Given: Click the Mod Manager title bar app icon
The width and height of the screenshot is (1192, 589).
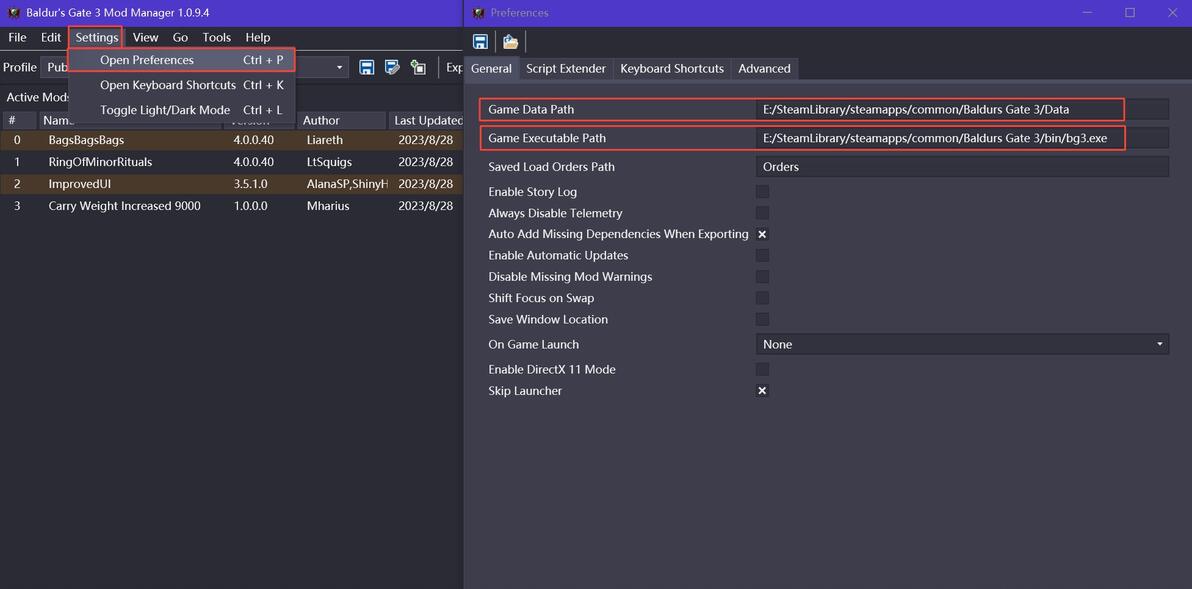Looking at the screenshot, I should tap(14, 13).
